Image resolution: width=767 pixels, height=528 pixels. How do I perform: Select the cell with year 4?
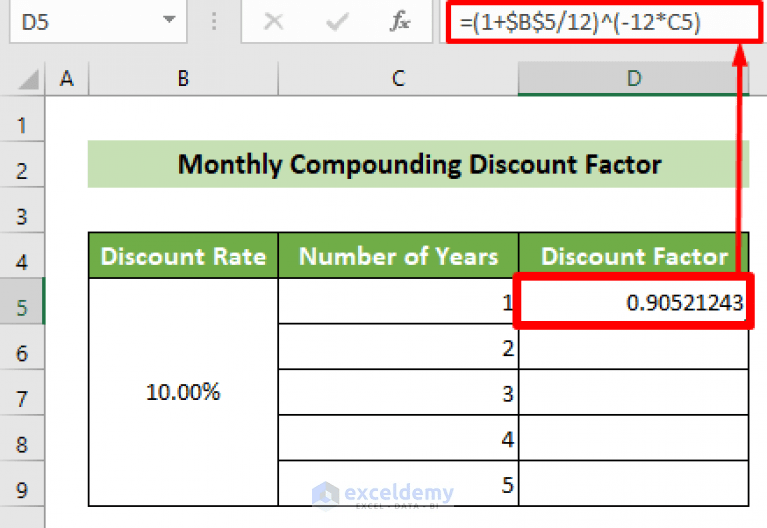pyautogui.click(x=398, y=437)
